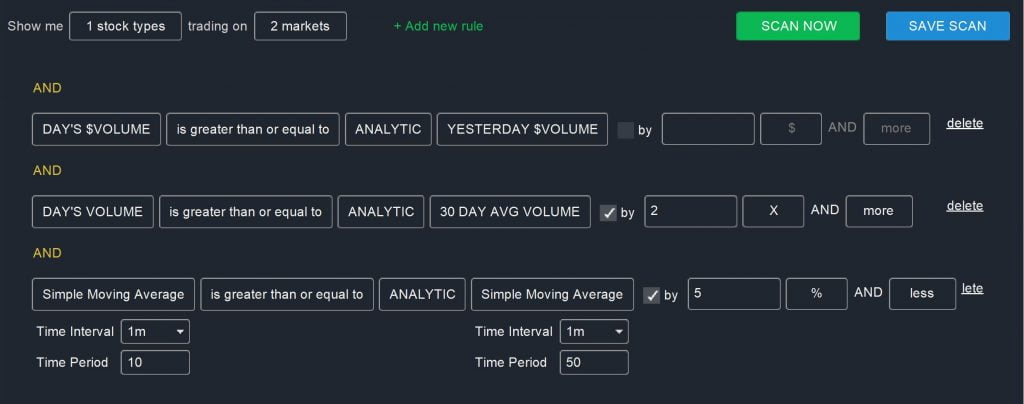Click the 'by' value field containing 2
The width and height of the screenshot is (1024, 404).
[x=691, y=211]
